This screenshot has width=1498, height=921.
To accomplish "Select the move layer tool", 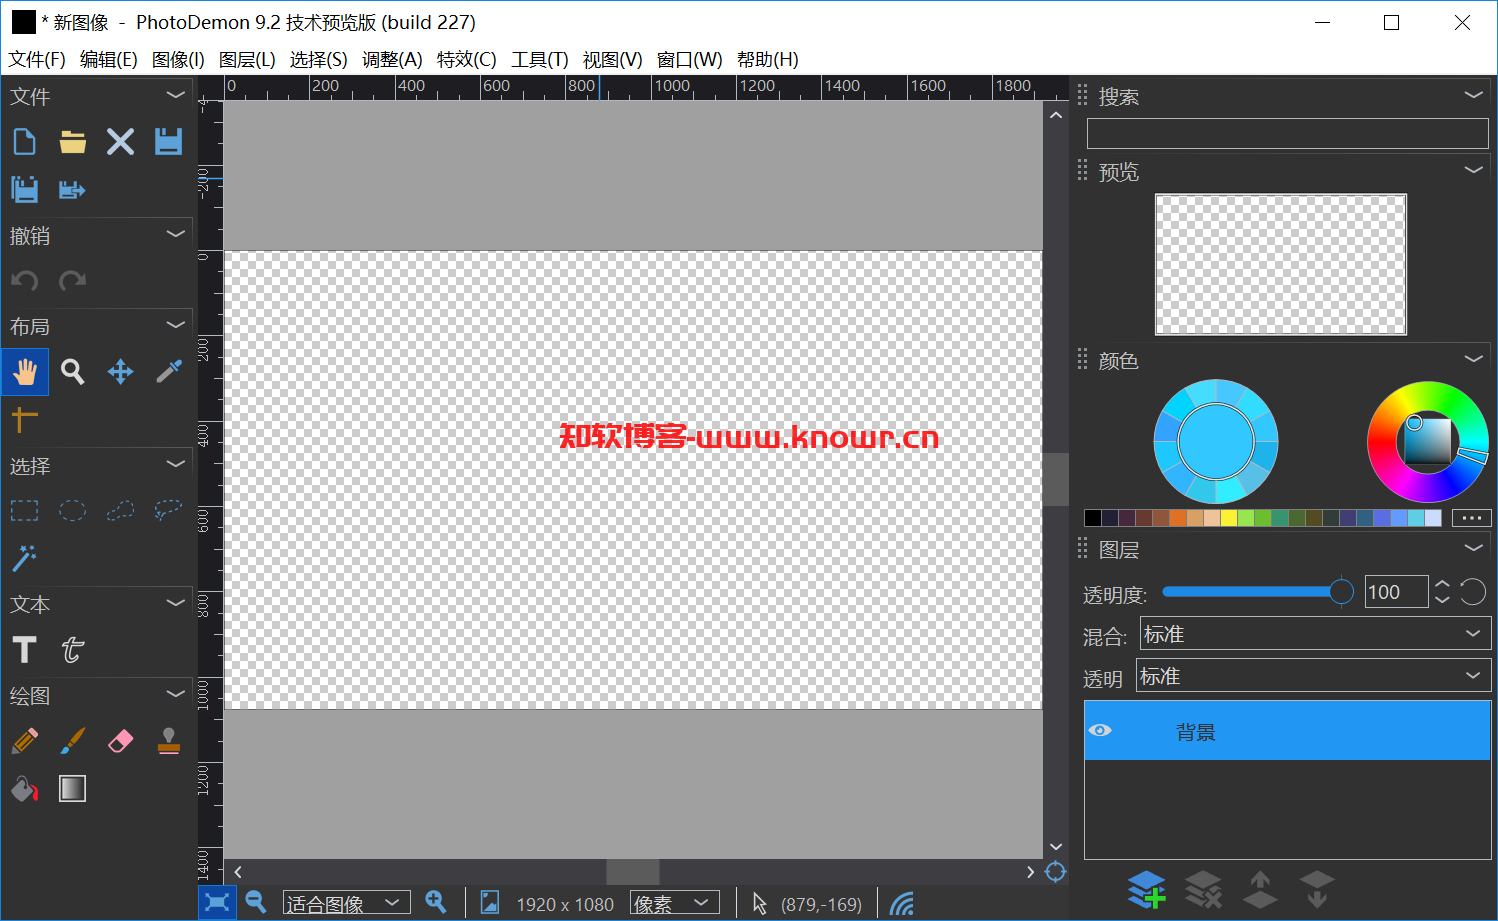I will pyautogui.click(x=120, y=372).
